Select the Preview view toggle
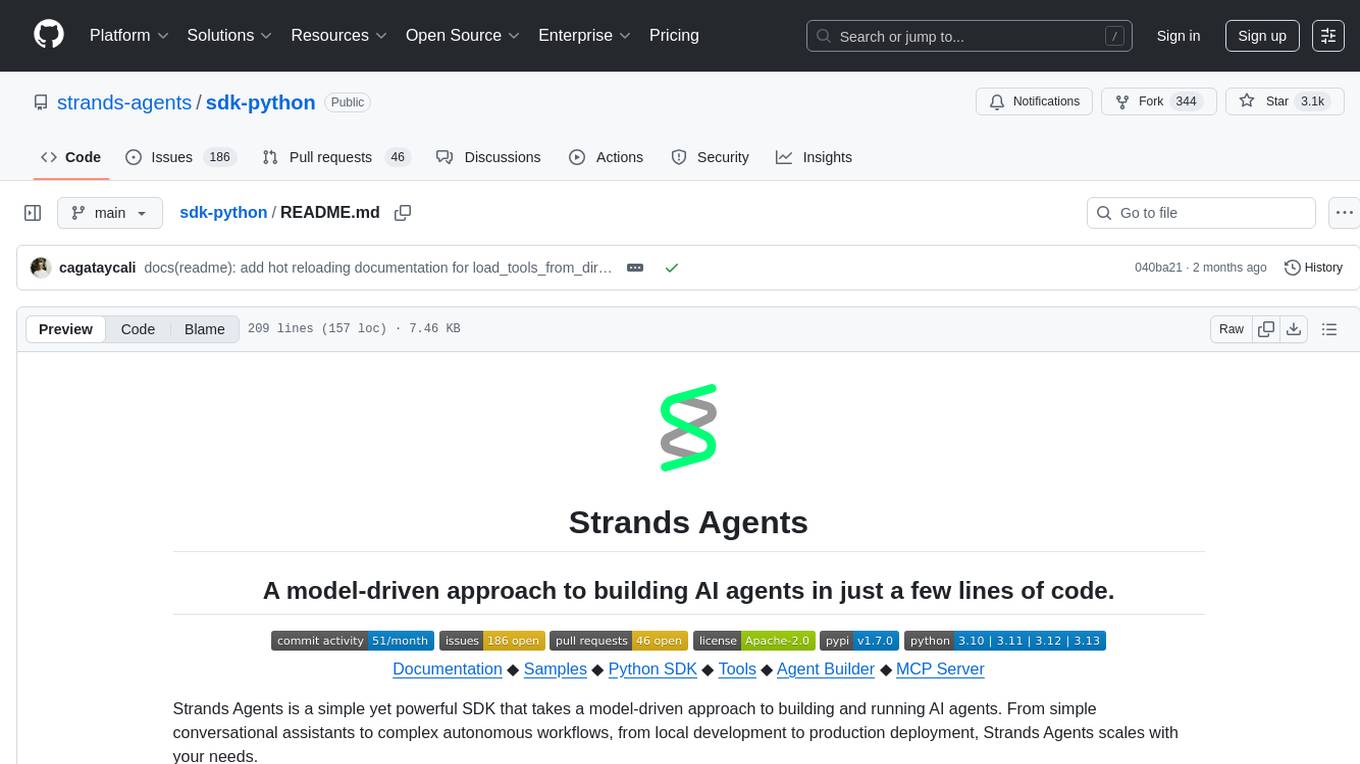 click(66, 329)
